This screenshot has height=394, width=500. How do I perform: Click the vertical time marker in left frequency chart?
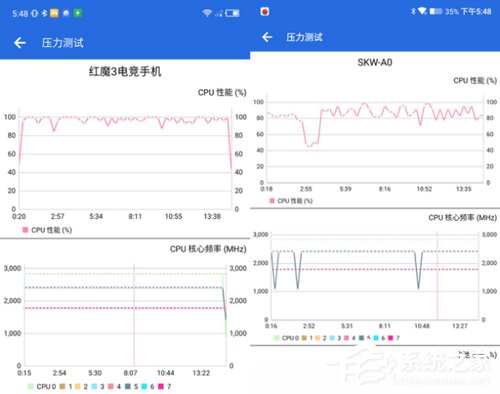[134, 315]
